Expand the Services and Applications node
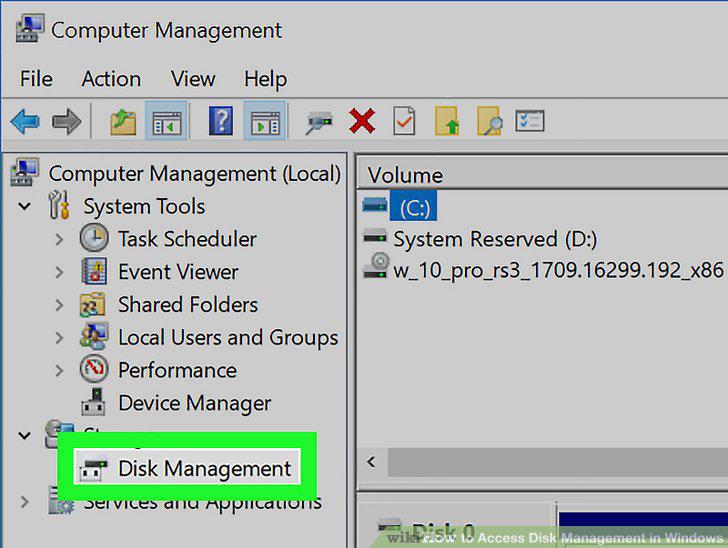The image size is (728, 548). (25, 502)
